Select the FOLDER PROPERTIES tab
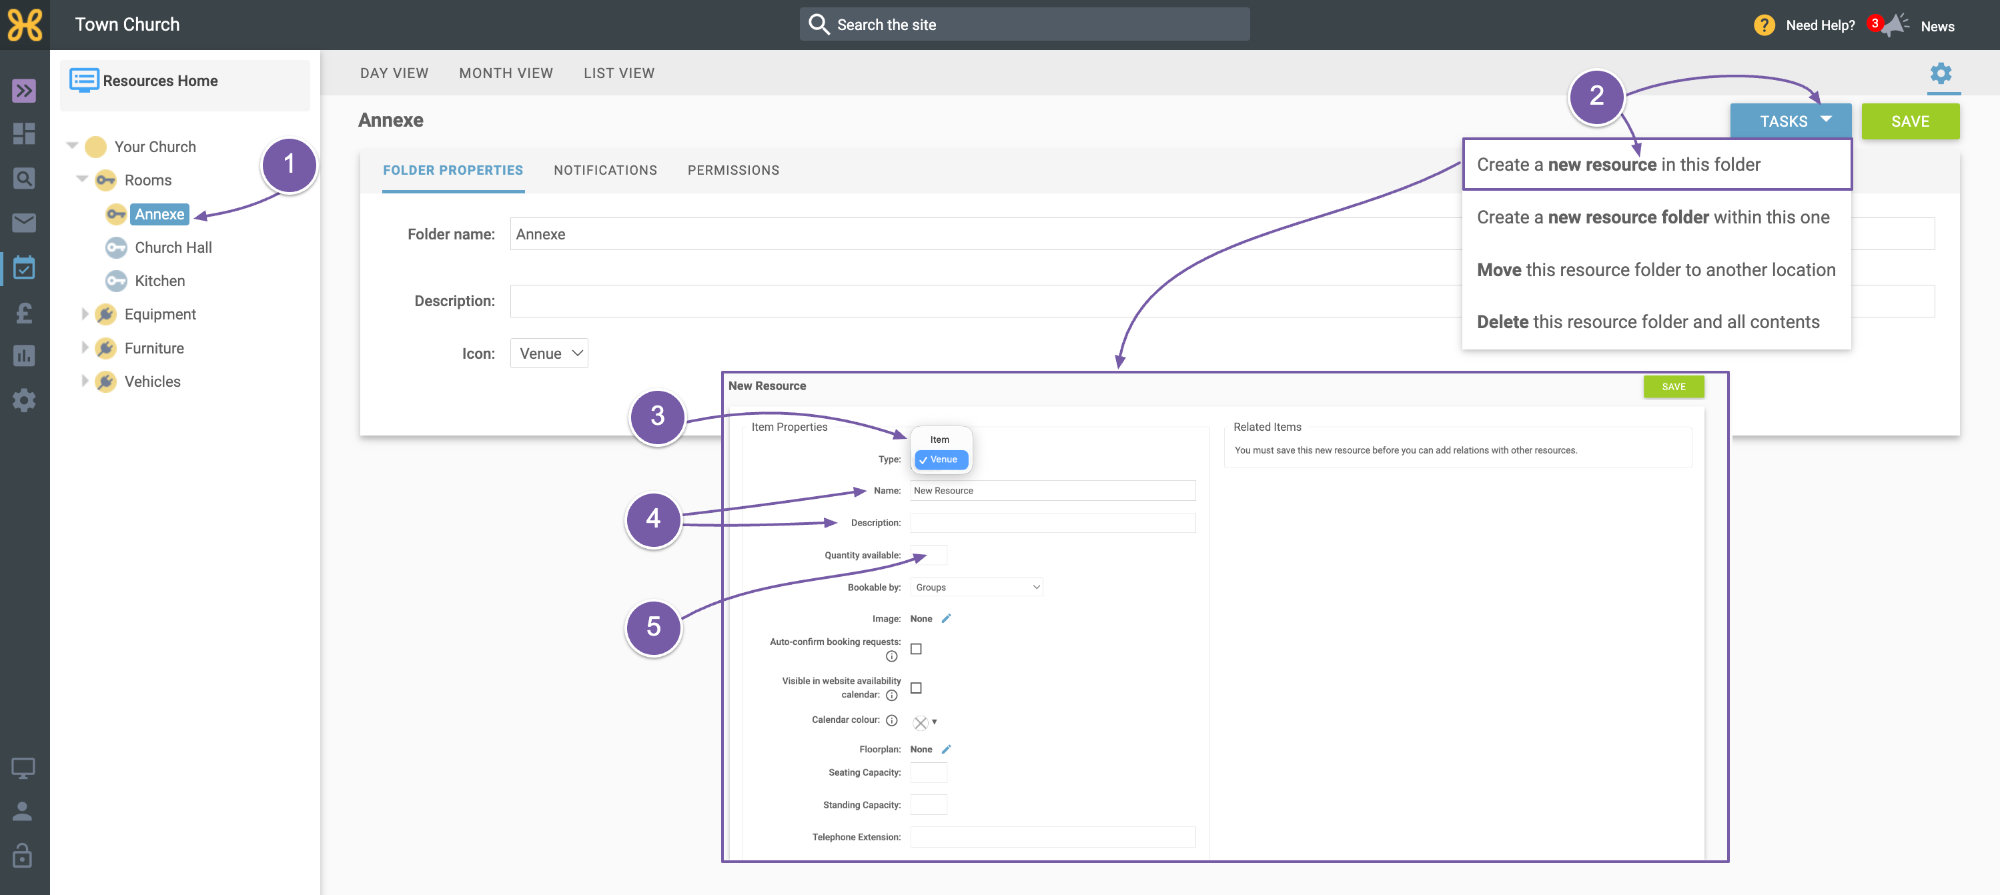The width and height of the screenshot is (2000, 895). click(x=453, y=170)
